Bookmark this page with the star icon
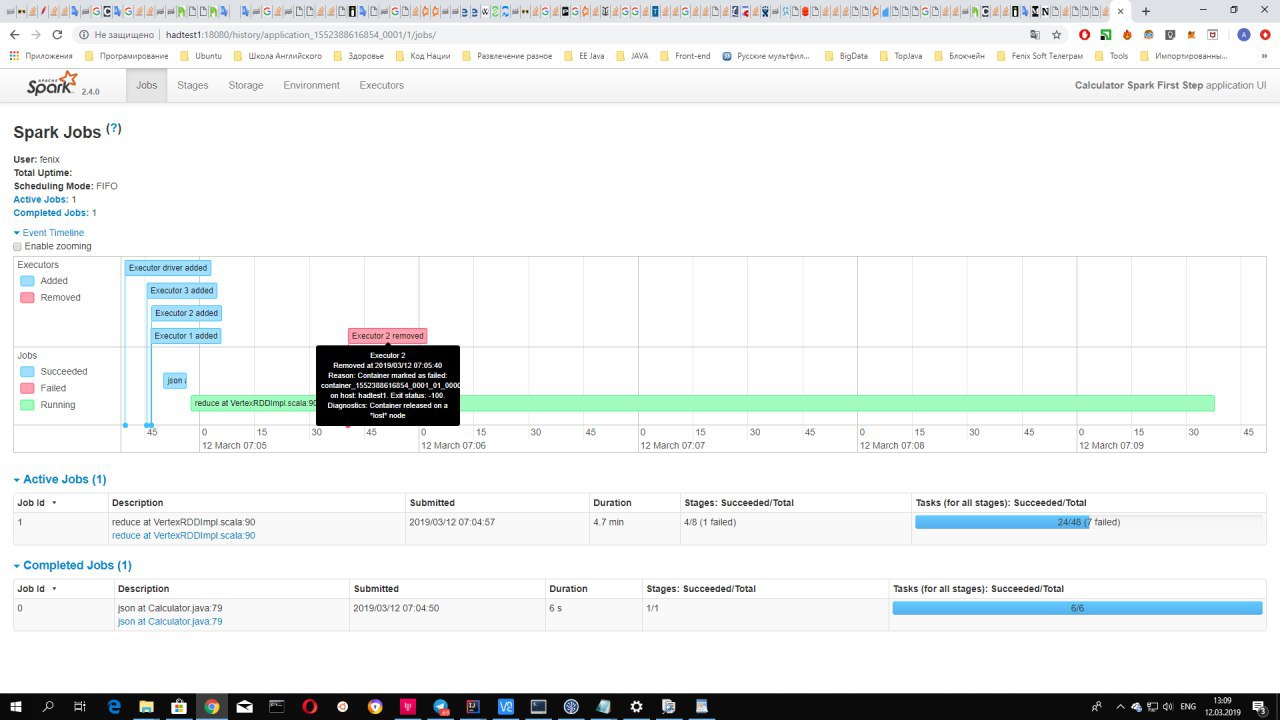1280x720 pixels. point(1056,34)
